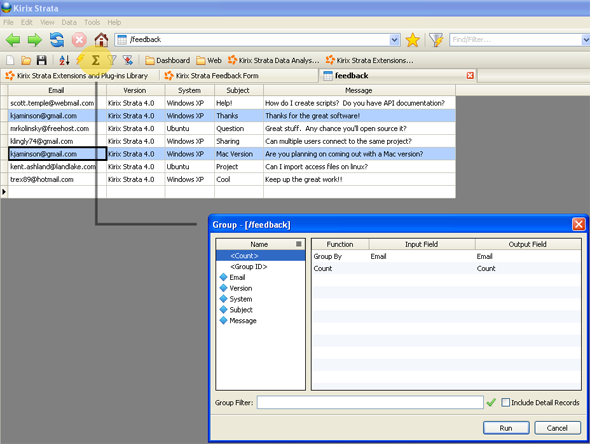The image size is (590, 444).
Task: Open Kirix Strata Data Analys... bookmark
Action: [274, 60]
